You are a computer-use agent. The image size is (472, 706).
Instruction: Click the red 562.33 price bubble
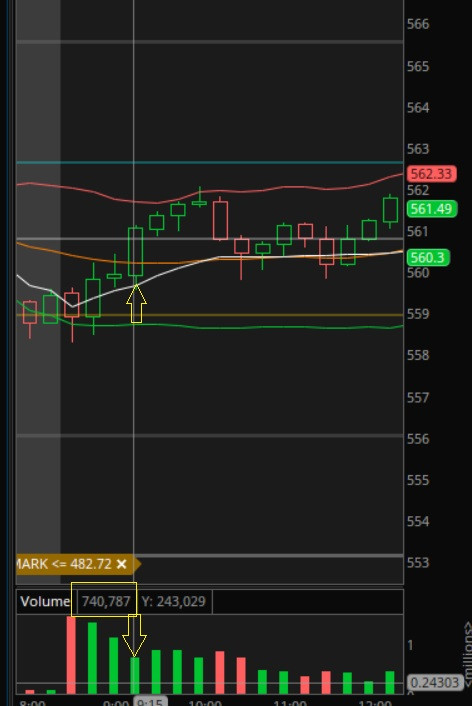point(431,173)
